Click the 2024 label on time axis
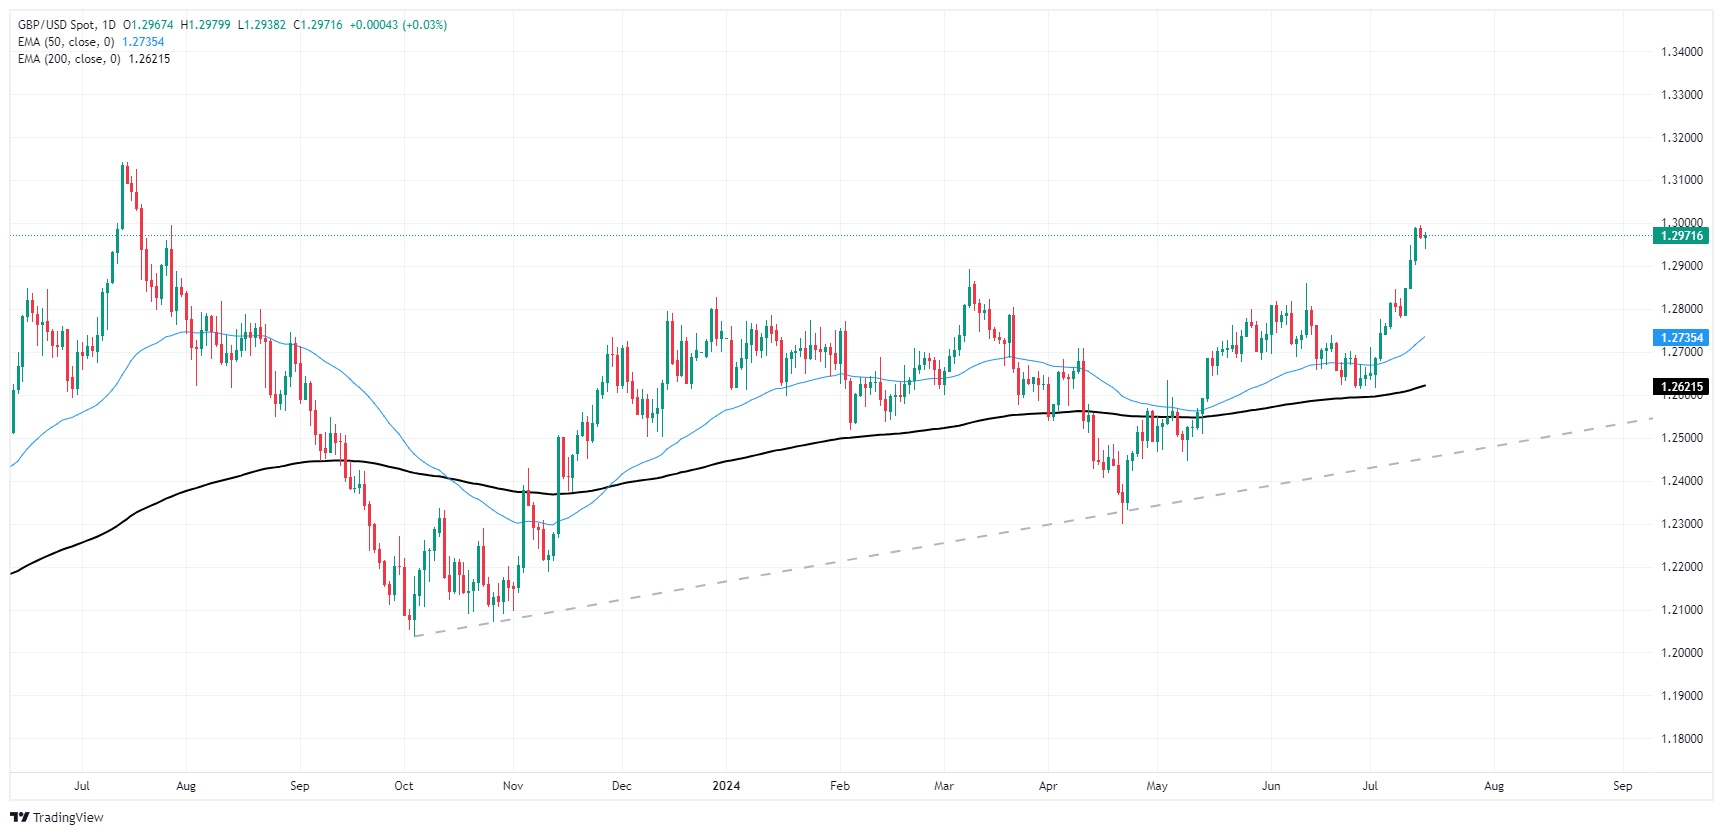 726,786
